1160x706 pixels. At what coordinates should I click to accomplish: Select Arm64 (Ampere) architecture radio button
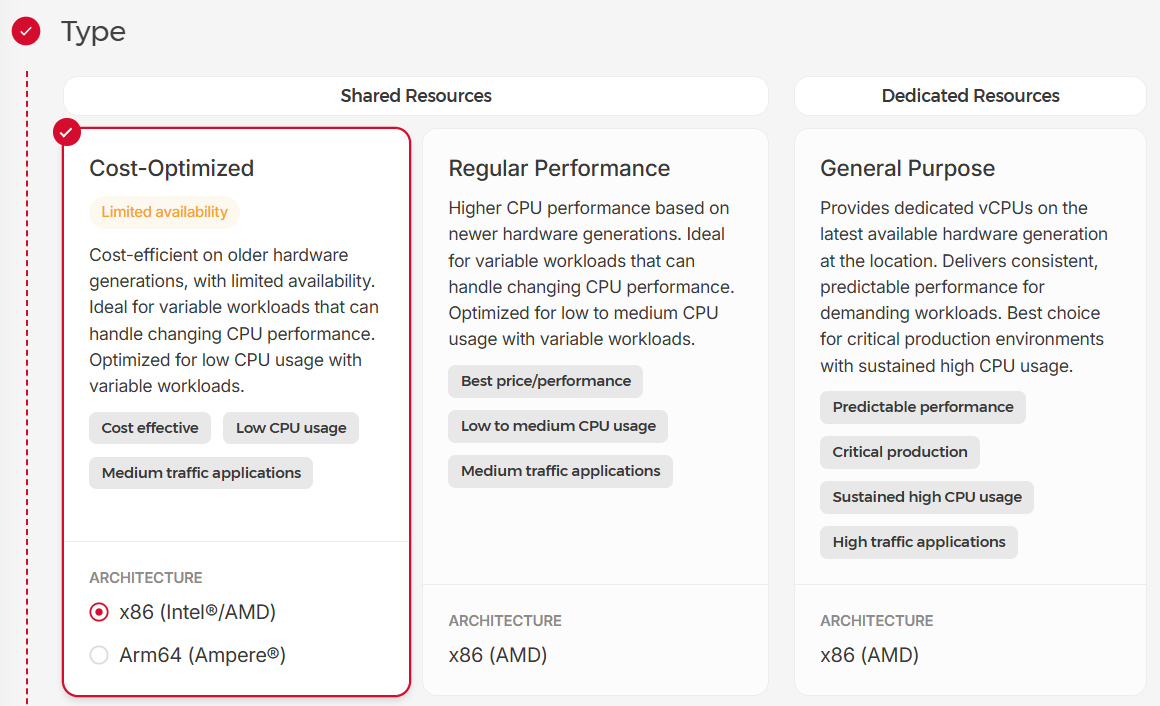click(x=99, y=656)
